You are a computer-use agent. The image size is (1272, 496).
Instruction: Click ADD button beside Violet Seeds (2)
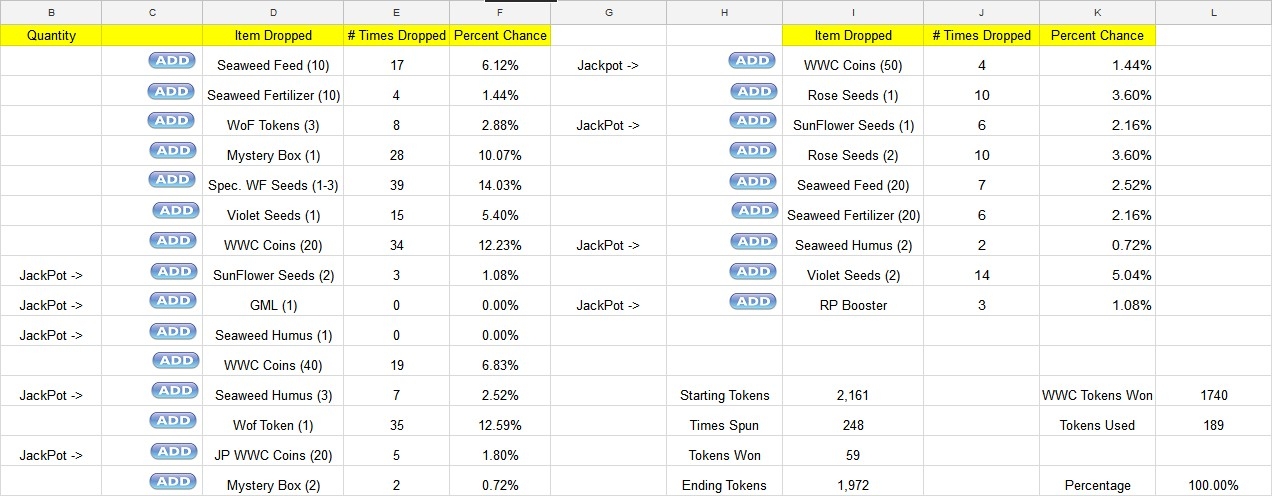[752, 271]
